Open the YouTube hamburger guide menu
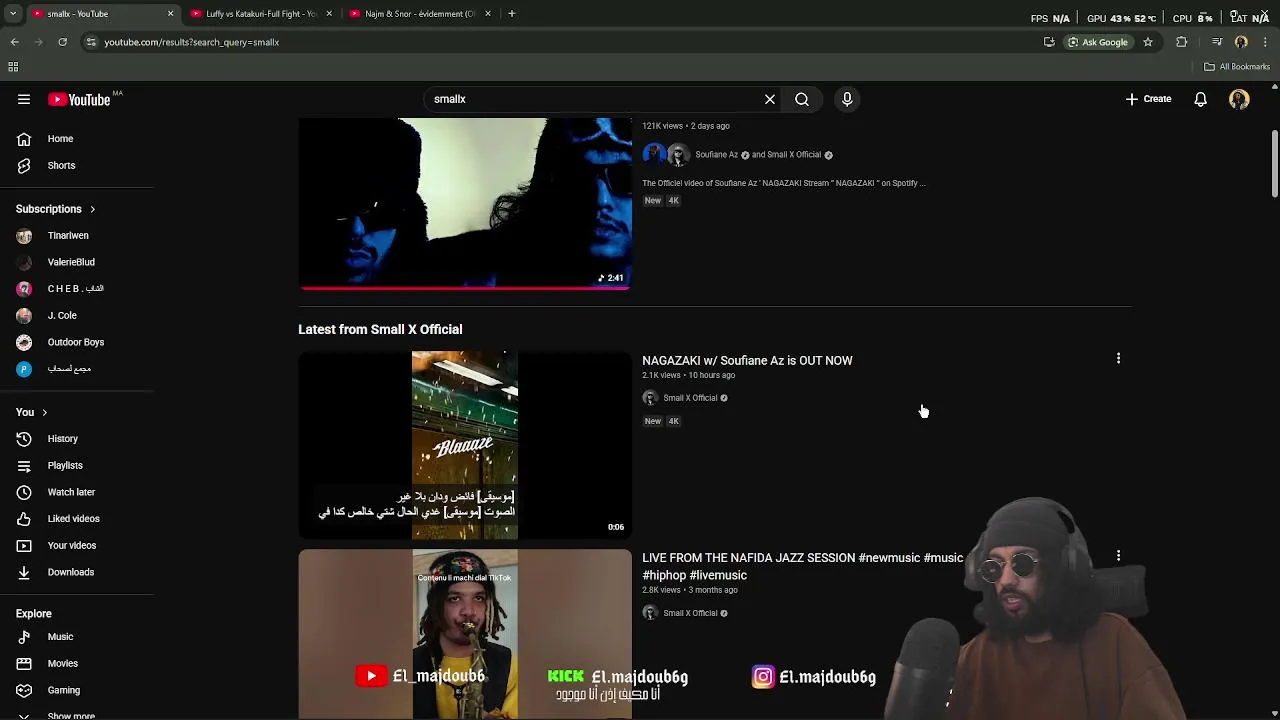 (24, 99)
